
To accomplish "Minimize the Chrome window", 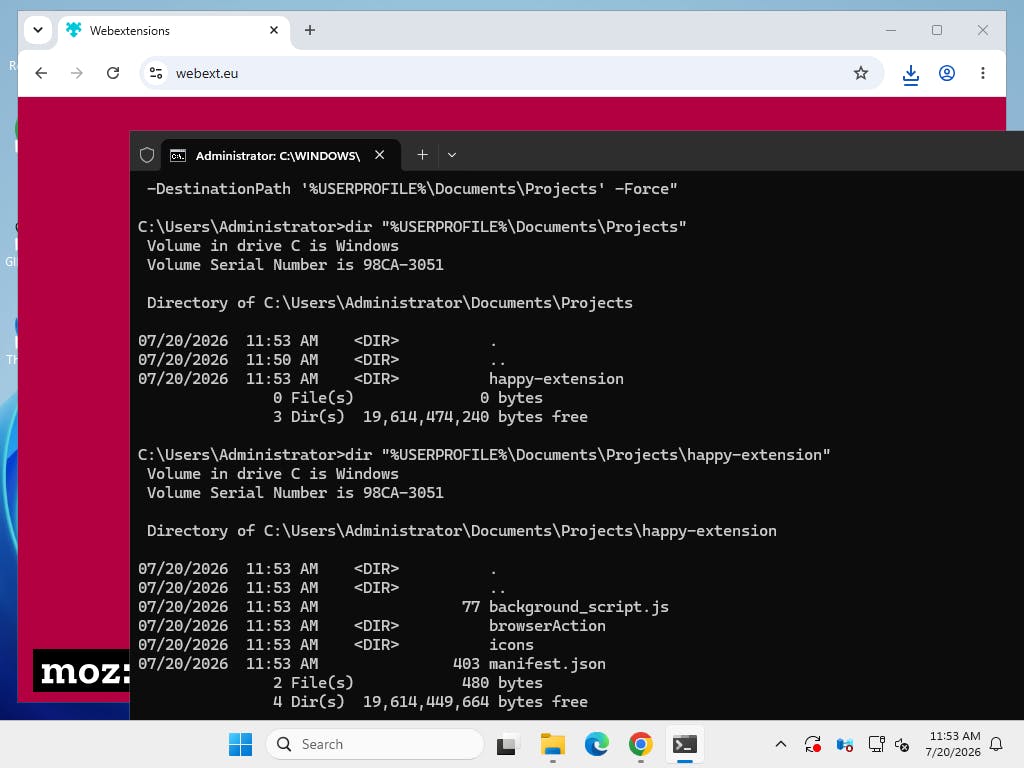I will (891, 30).
